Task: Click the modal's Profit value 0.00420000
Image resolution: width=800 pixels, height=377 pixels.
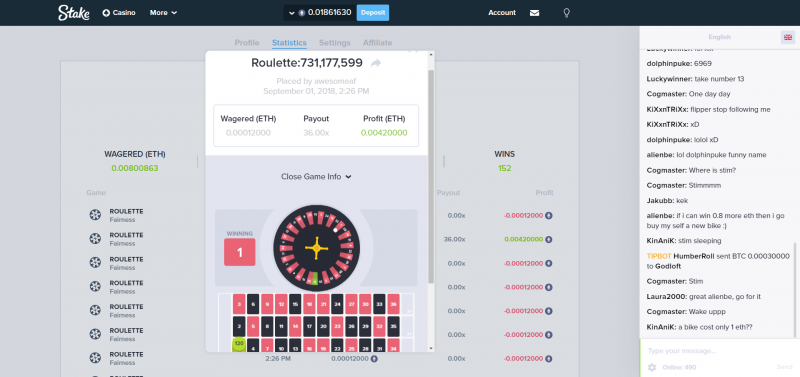Action: (384, 133)
